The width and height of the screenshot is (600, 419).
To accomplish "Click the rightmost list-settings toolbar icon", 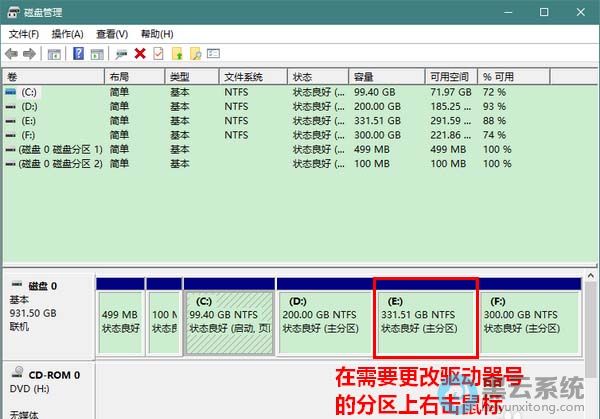I will 213,54.
